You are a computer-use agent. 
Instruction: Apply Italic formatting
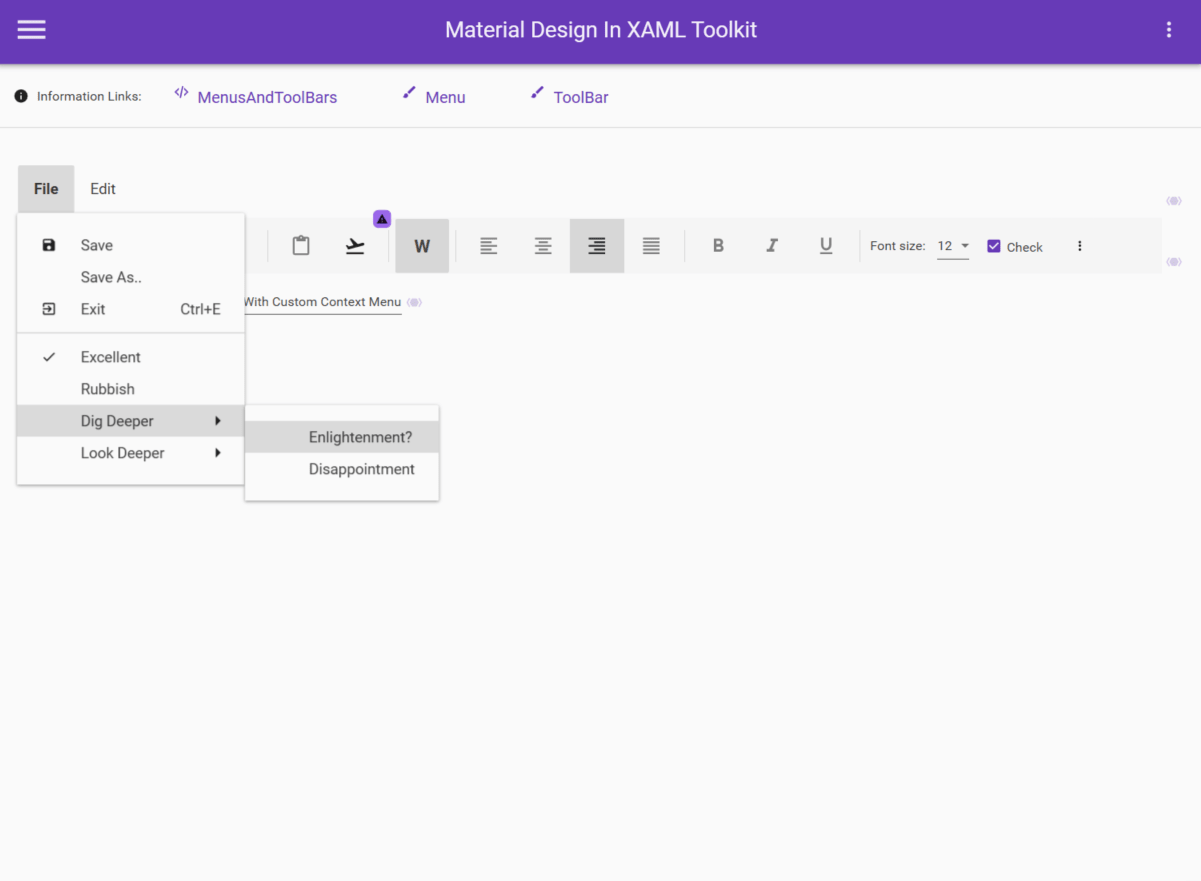(x=772, y=245)
